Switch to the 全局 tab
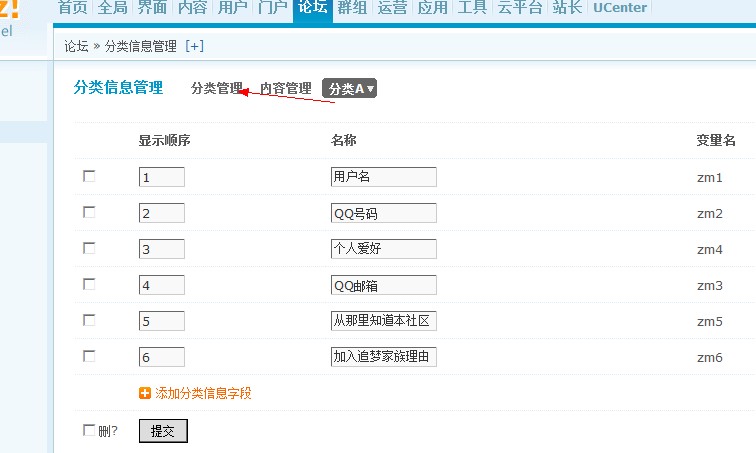 112,7
